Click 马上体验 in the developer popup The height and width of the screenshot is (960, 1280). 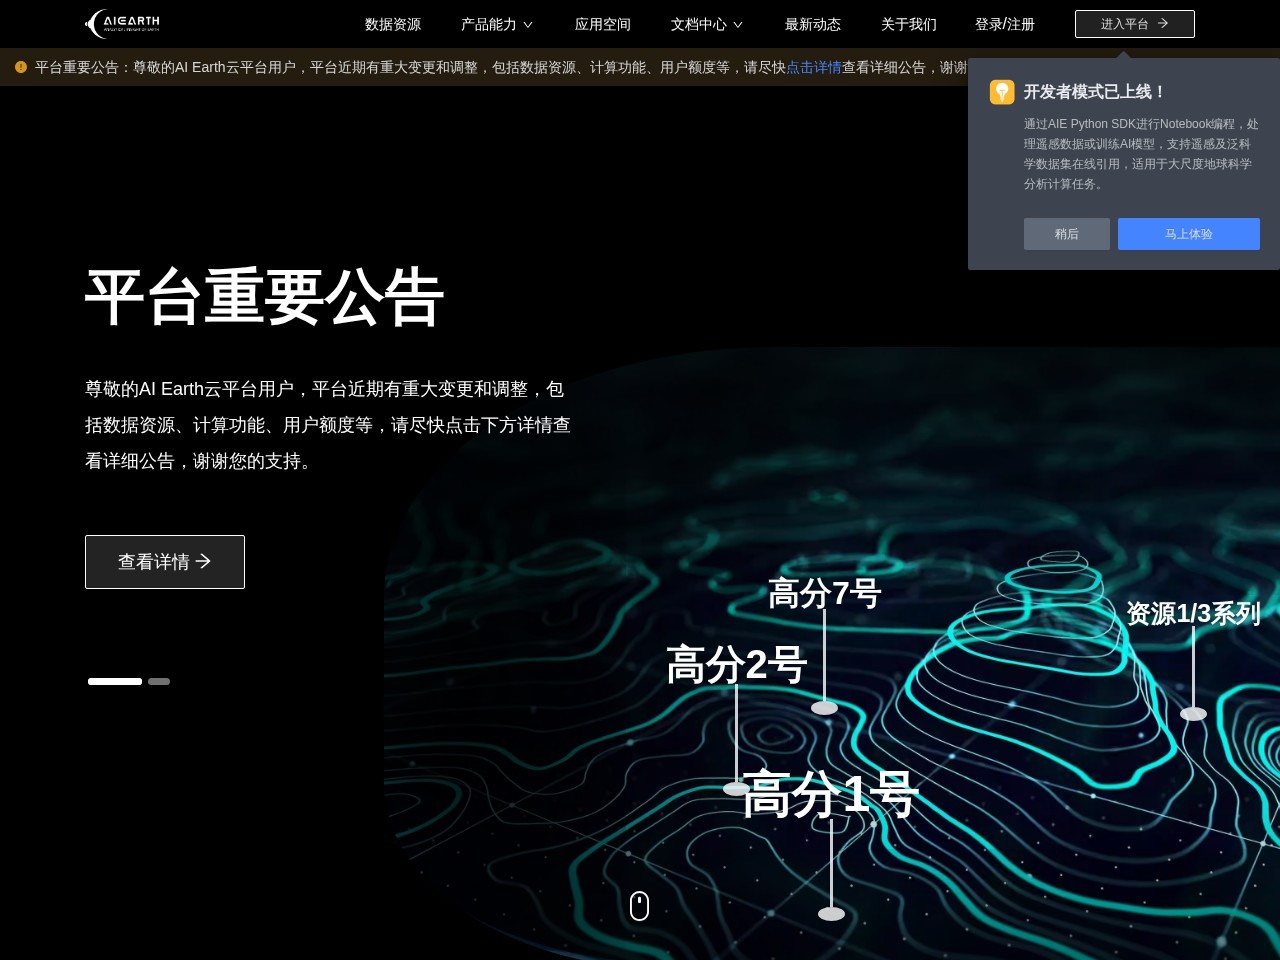1189,234
